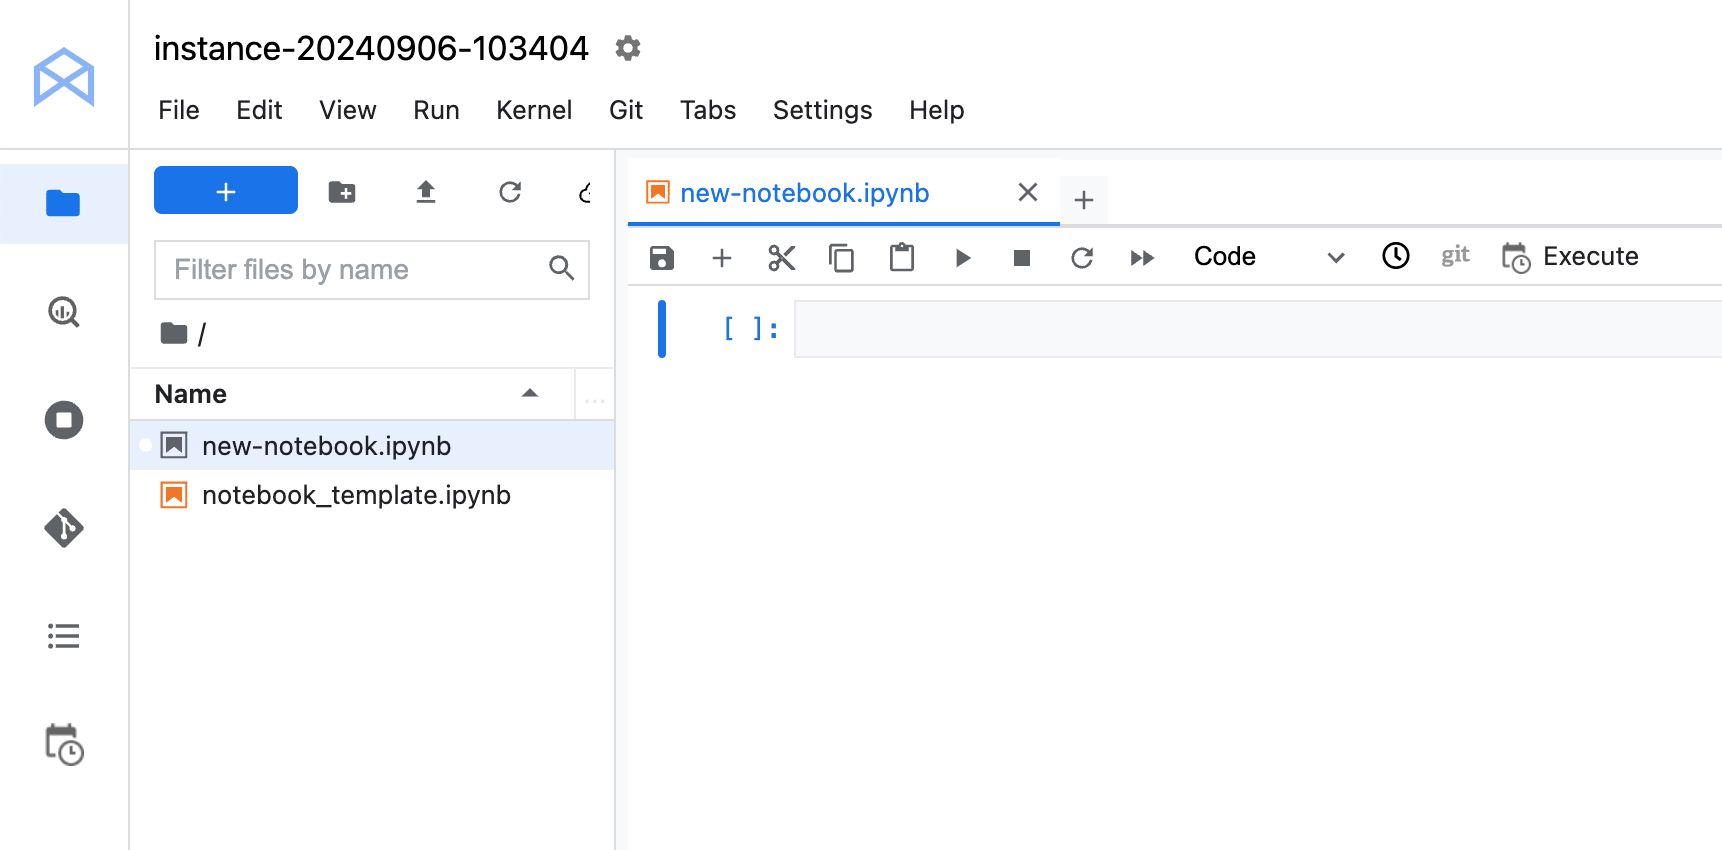Open the File Browser sidebar panel

63,204
